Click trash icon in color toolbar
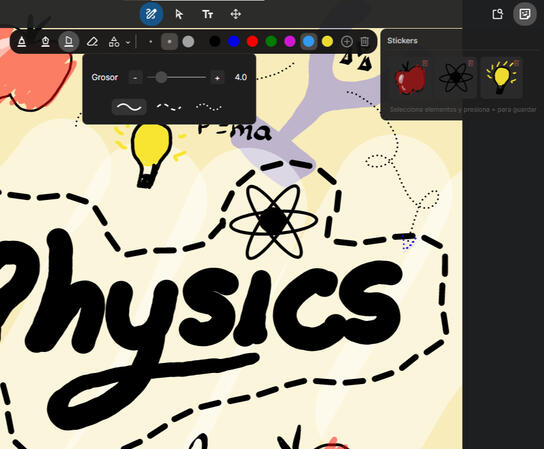 (364, 42)
